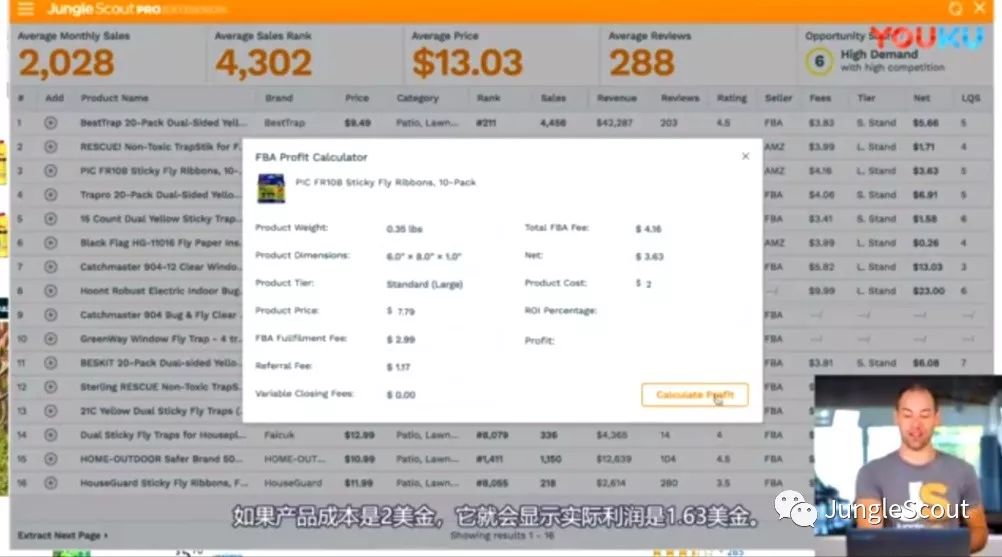Viewport: 1002px width, 557px height.
Task: Sort by Sales column header
Action: point(553,98)
